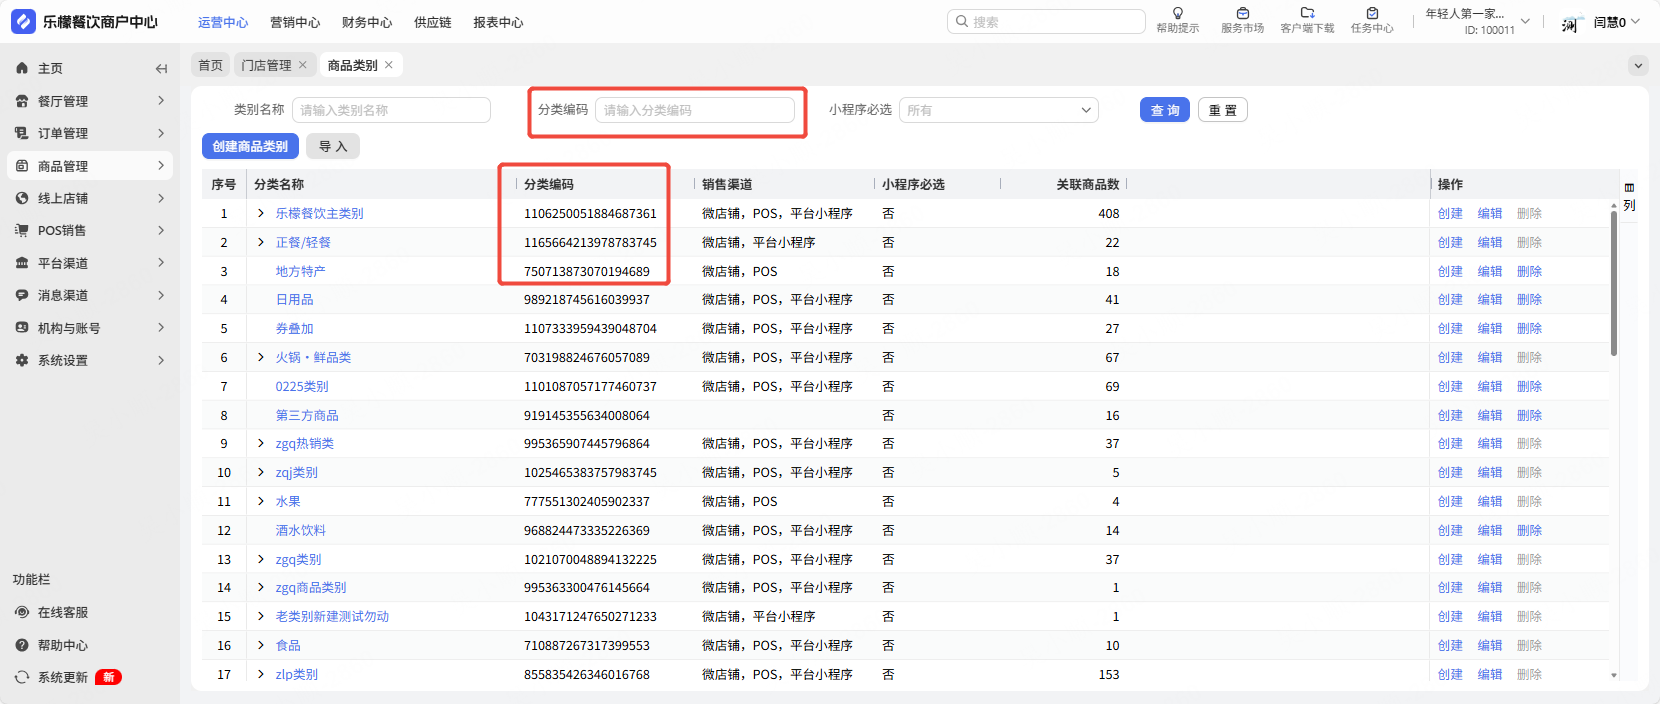Click 创建 for 券叠加 row
The image size is (1660, 704).
point(1450,328)
